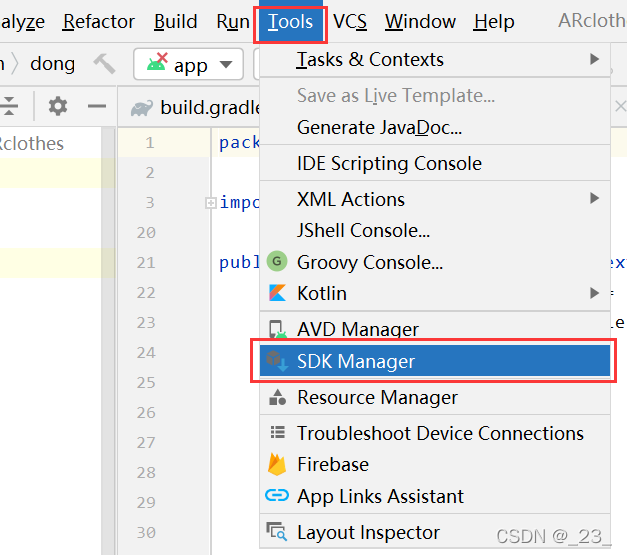This screenshot has height=555, width=627.
Task: Click the Gradle elephant icon on tab
Action: [142, 108]
